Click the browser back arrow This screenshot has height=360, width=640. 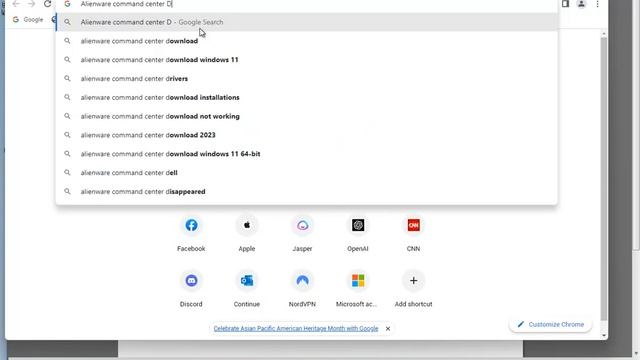(x=16, y=4)
